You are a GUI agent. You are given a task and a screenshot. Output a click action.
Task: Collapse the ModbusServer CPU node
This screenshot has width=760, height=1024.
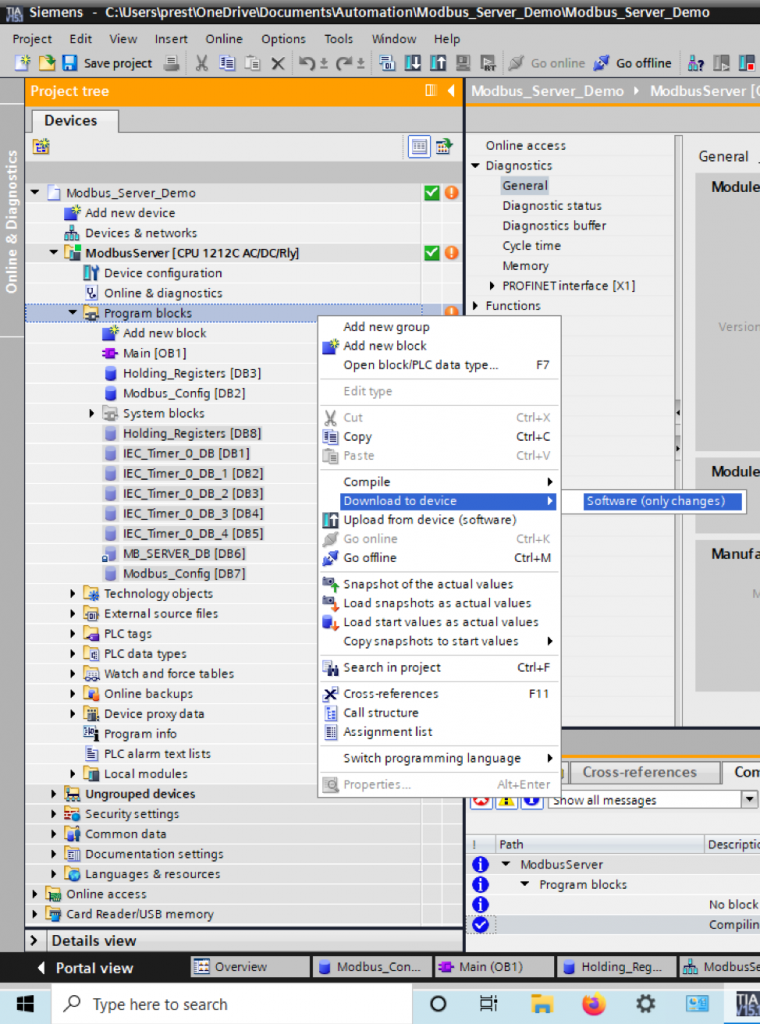[54, 253]
